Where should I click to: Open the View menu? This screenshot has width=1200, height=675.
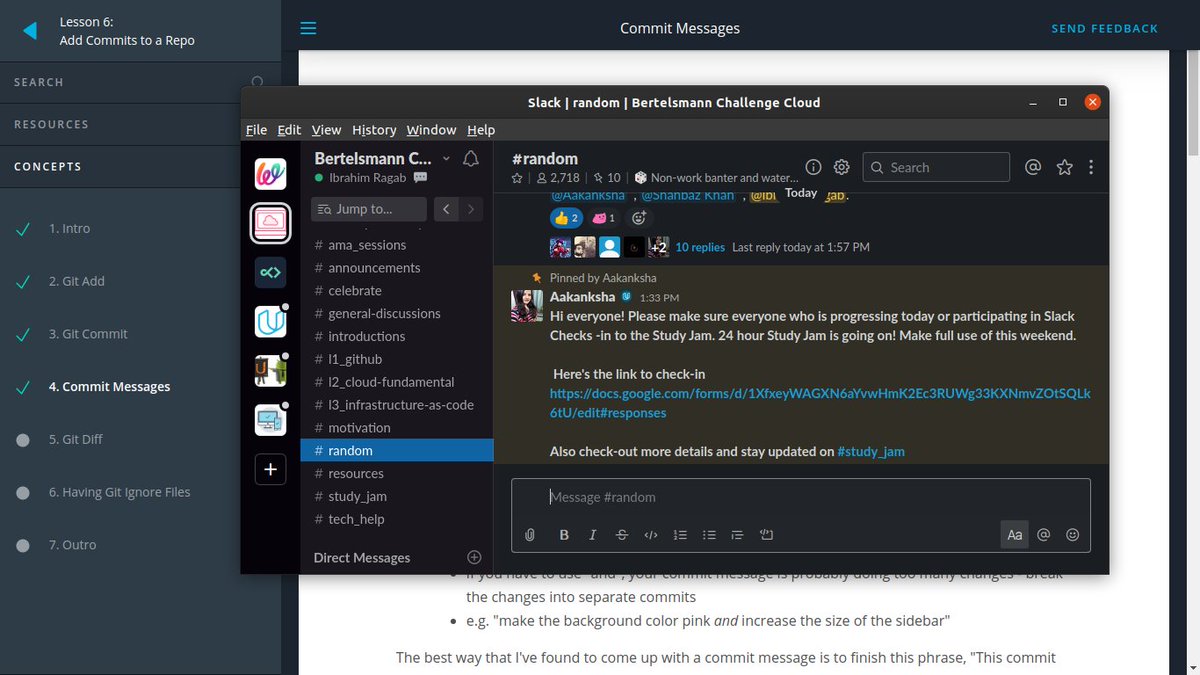point(326,130)
